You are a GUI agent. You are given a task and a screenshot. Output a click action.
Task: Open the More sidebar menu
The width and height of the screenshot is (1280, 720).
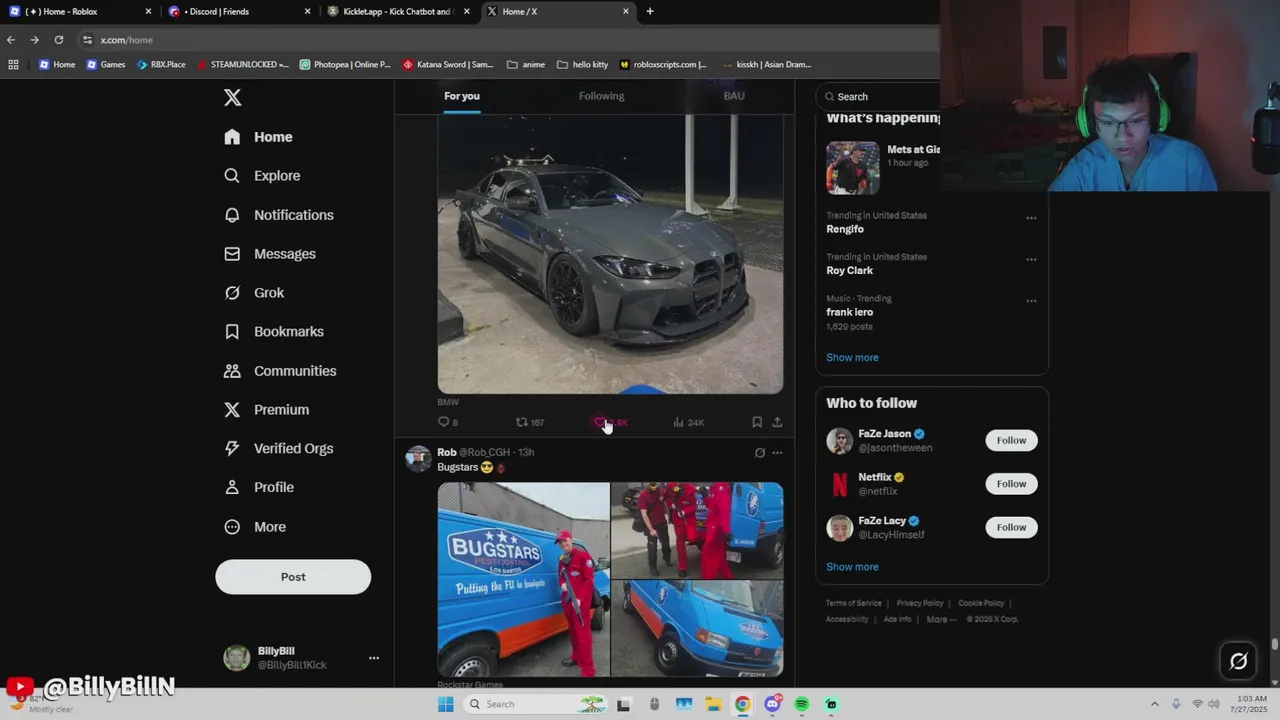coord(255,527)
